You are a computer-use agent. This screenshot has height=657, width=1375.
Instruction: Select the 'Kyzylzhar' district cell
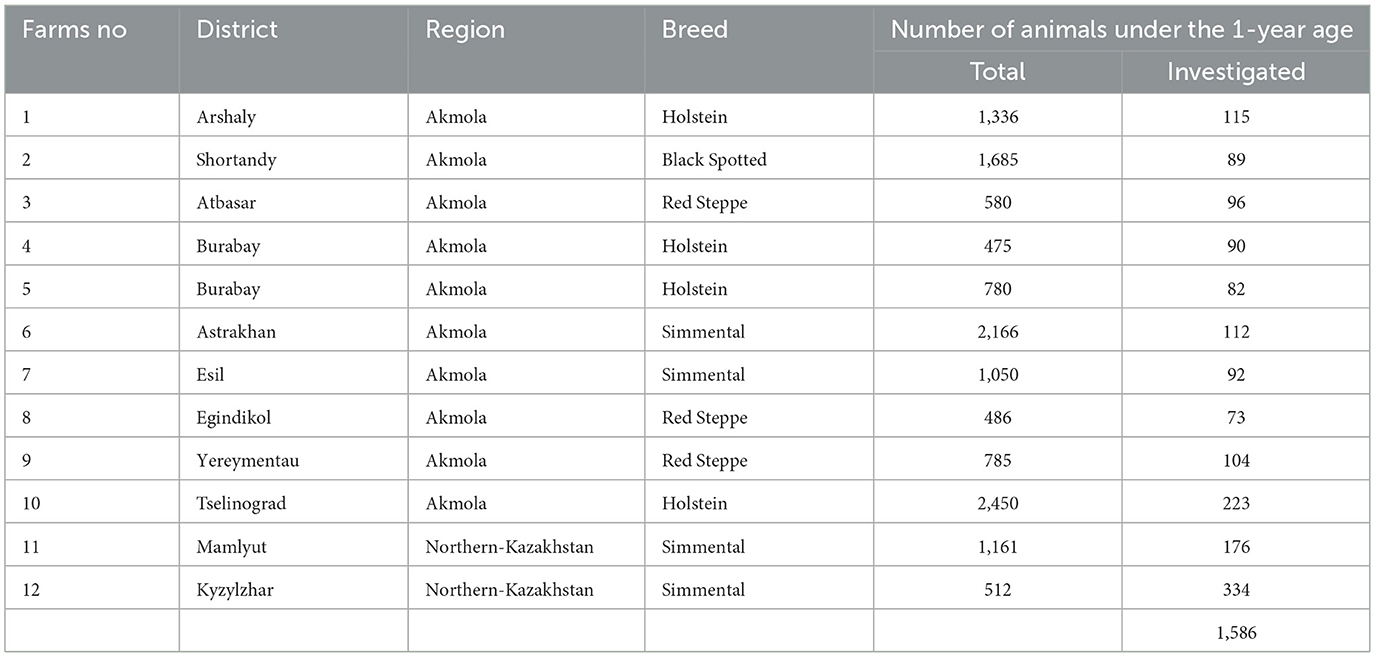[235, 590]
